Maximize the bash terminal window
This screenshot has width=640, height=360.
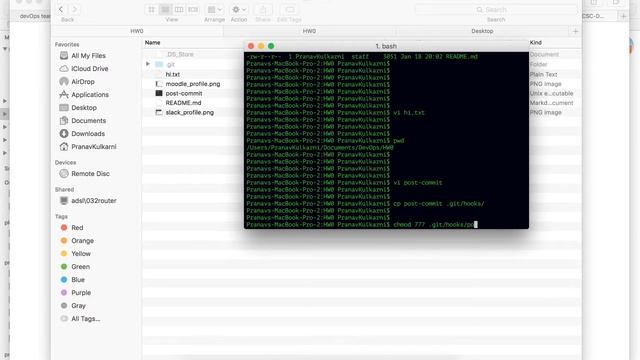[271, 46]
